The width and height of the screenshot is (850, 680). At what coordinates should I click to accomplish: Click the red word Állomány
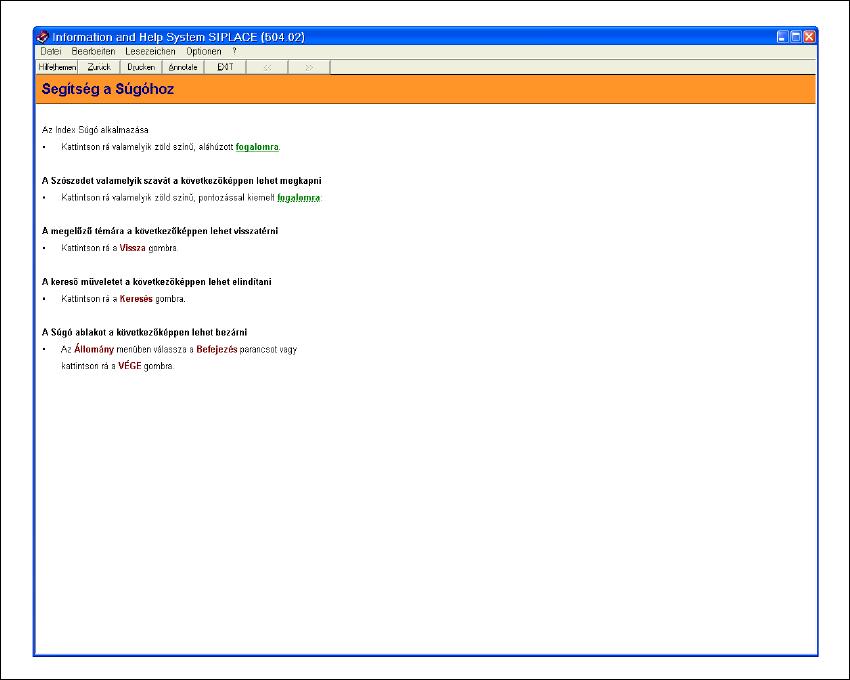(x=94, y=349)
